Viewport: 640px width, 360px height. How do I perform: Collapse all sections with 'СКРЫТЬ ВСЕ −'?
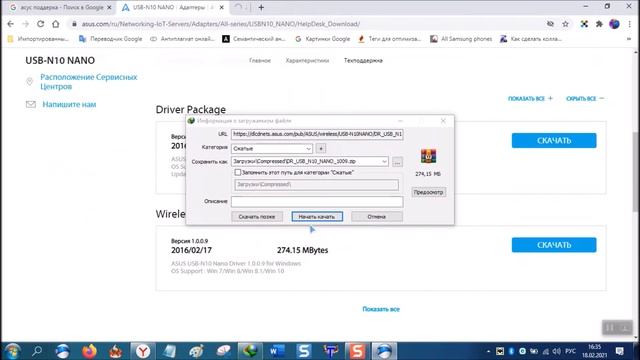click(x=584, y=98)
